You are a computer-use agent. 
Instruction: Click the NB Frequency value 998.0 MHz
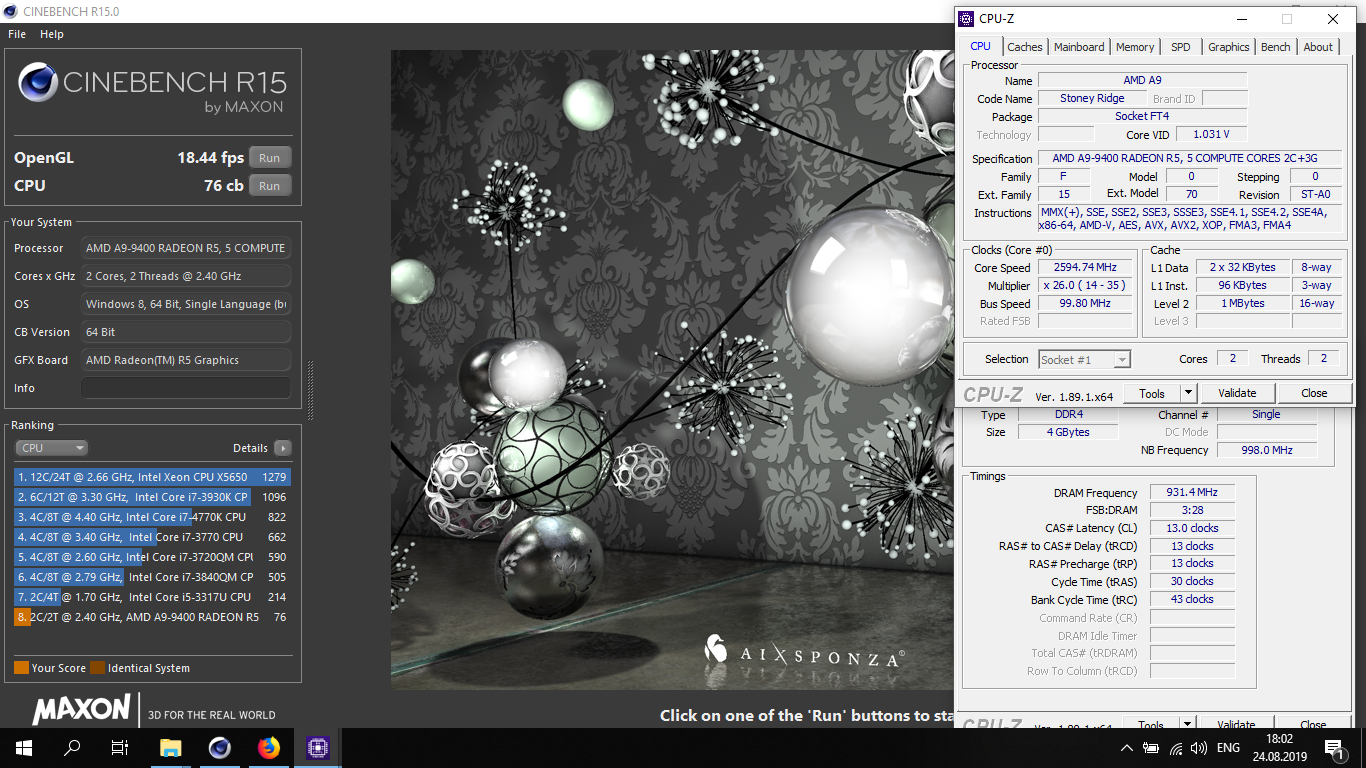point(1258,450)
